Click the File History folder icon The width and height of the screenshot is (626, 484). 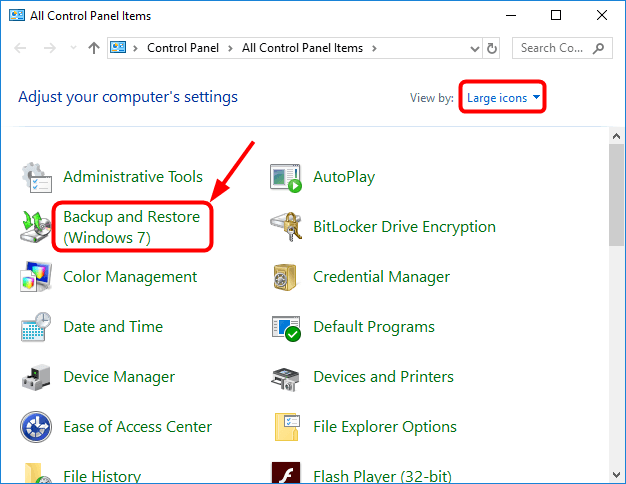click(x=38, y=474)
